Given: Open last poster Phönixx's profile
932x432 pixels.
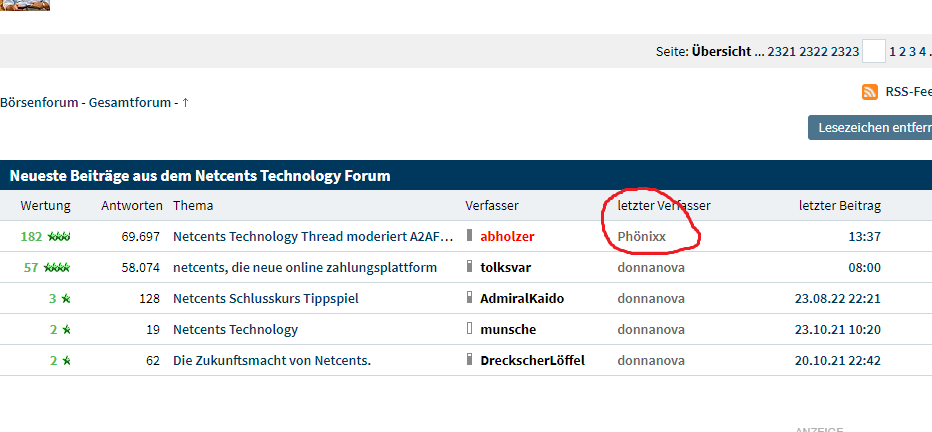Looking at the screenshot, I should point(641,237).
